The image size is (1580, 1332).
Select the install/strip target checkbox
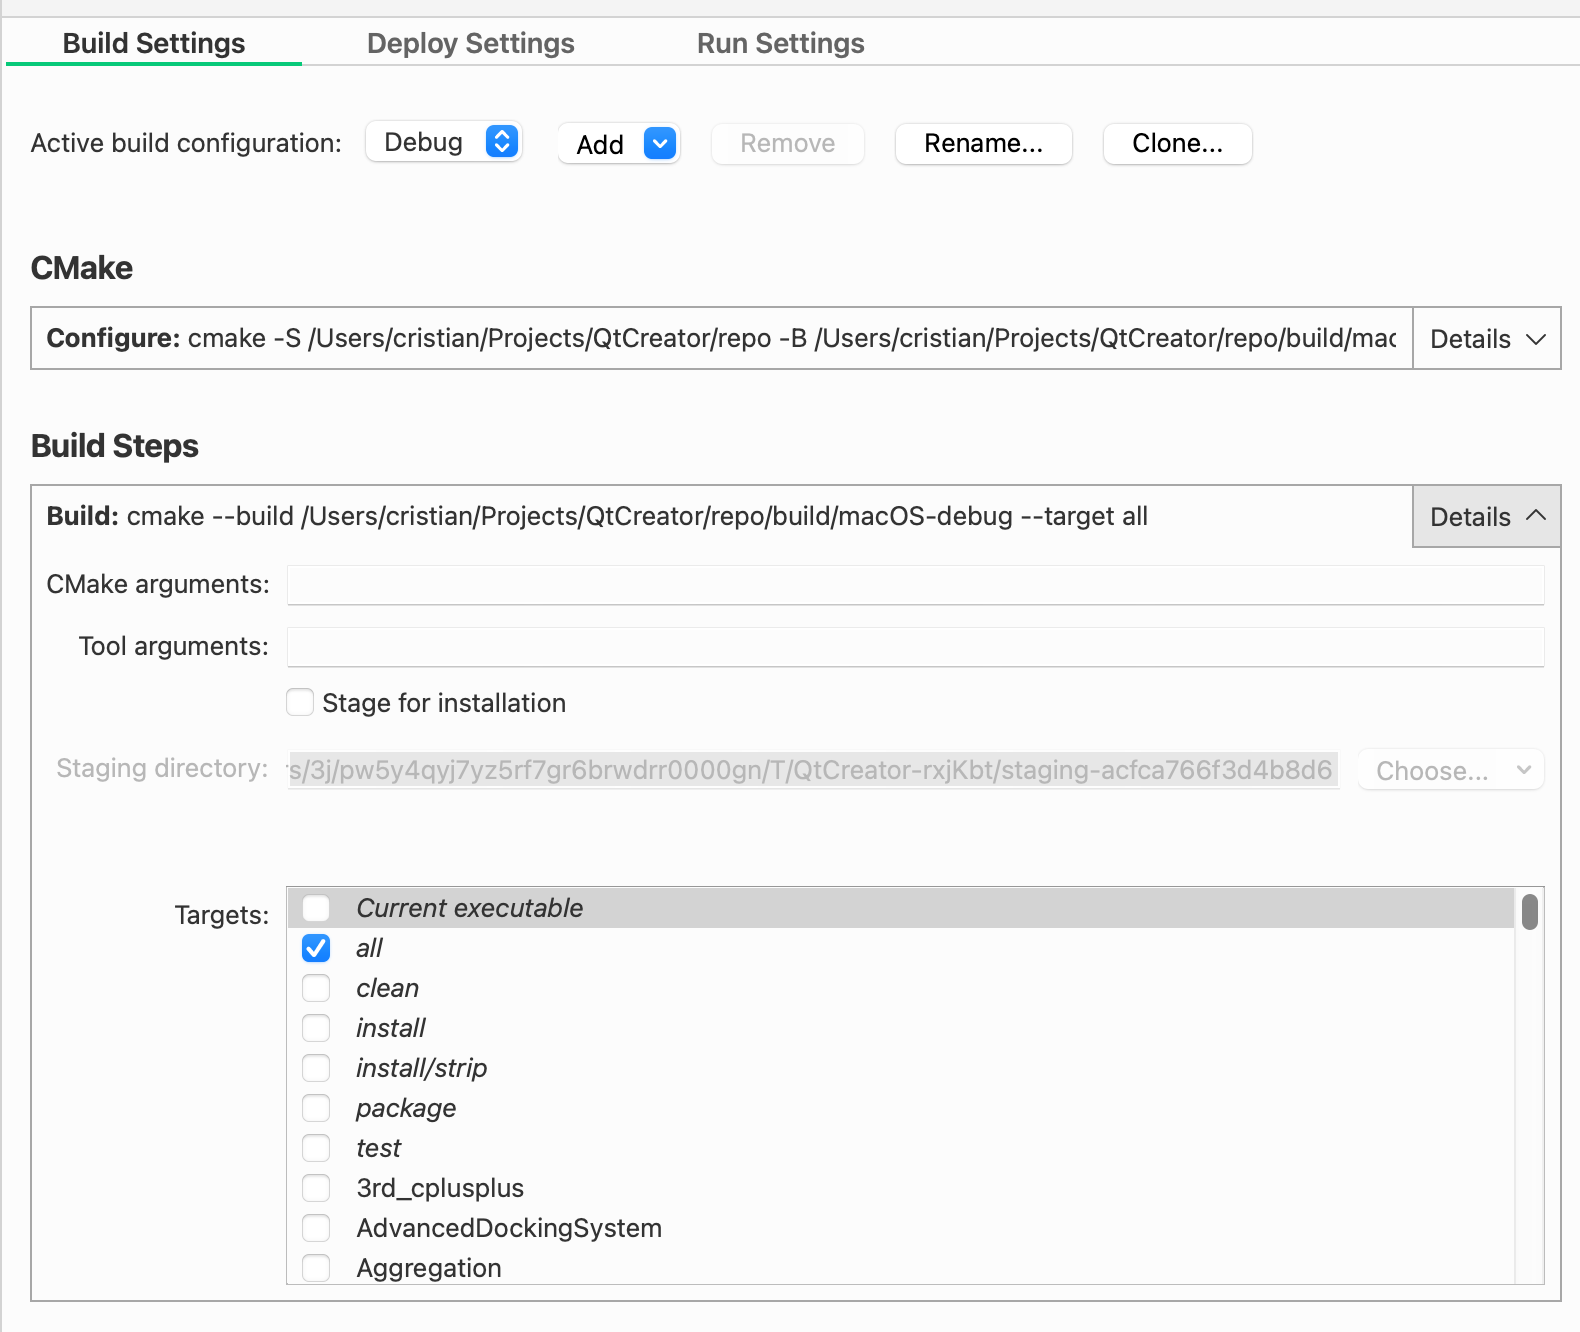point(316,1068)
